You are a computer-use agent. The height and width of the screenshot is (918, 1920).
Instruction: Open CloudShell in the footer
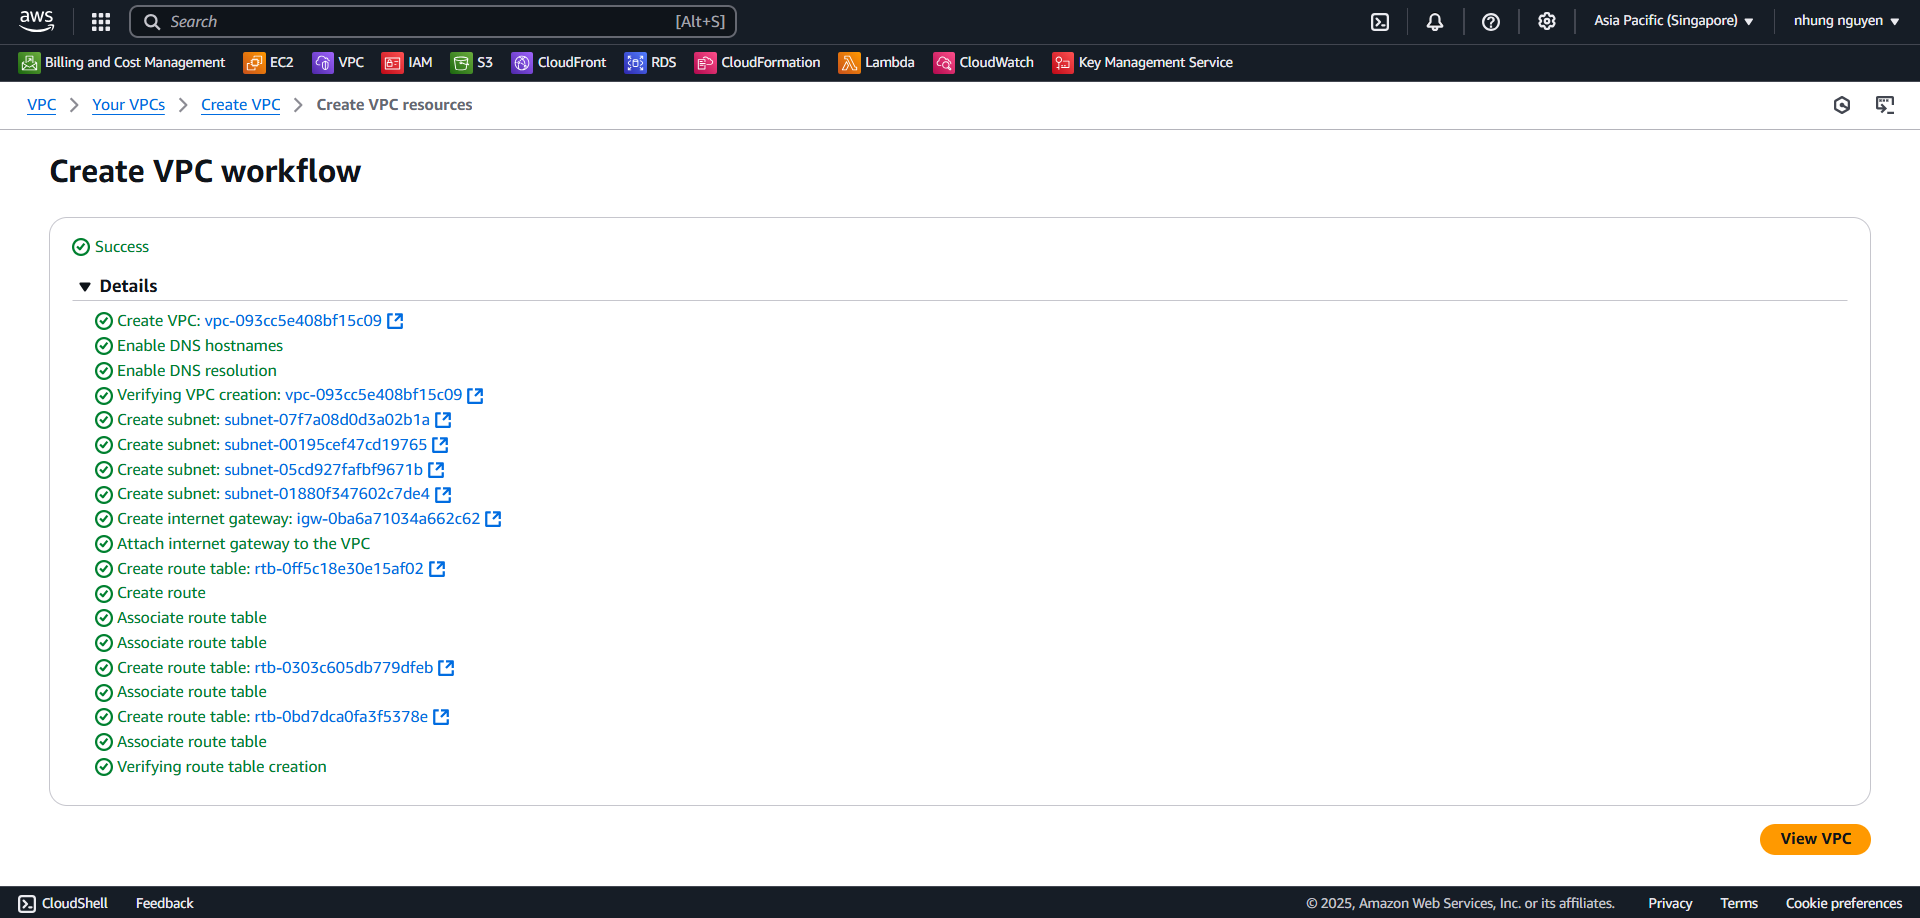pyautogui.click(x=63, y=903)
